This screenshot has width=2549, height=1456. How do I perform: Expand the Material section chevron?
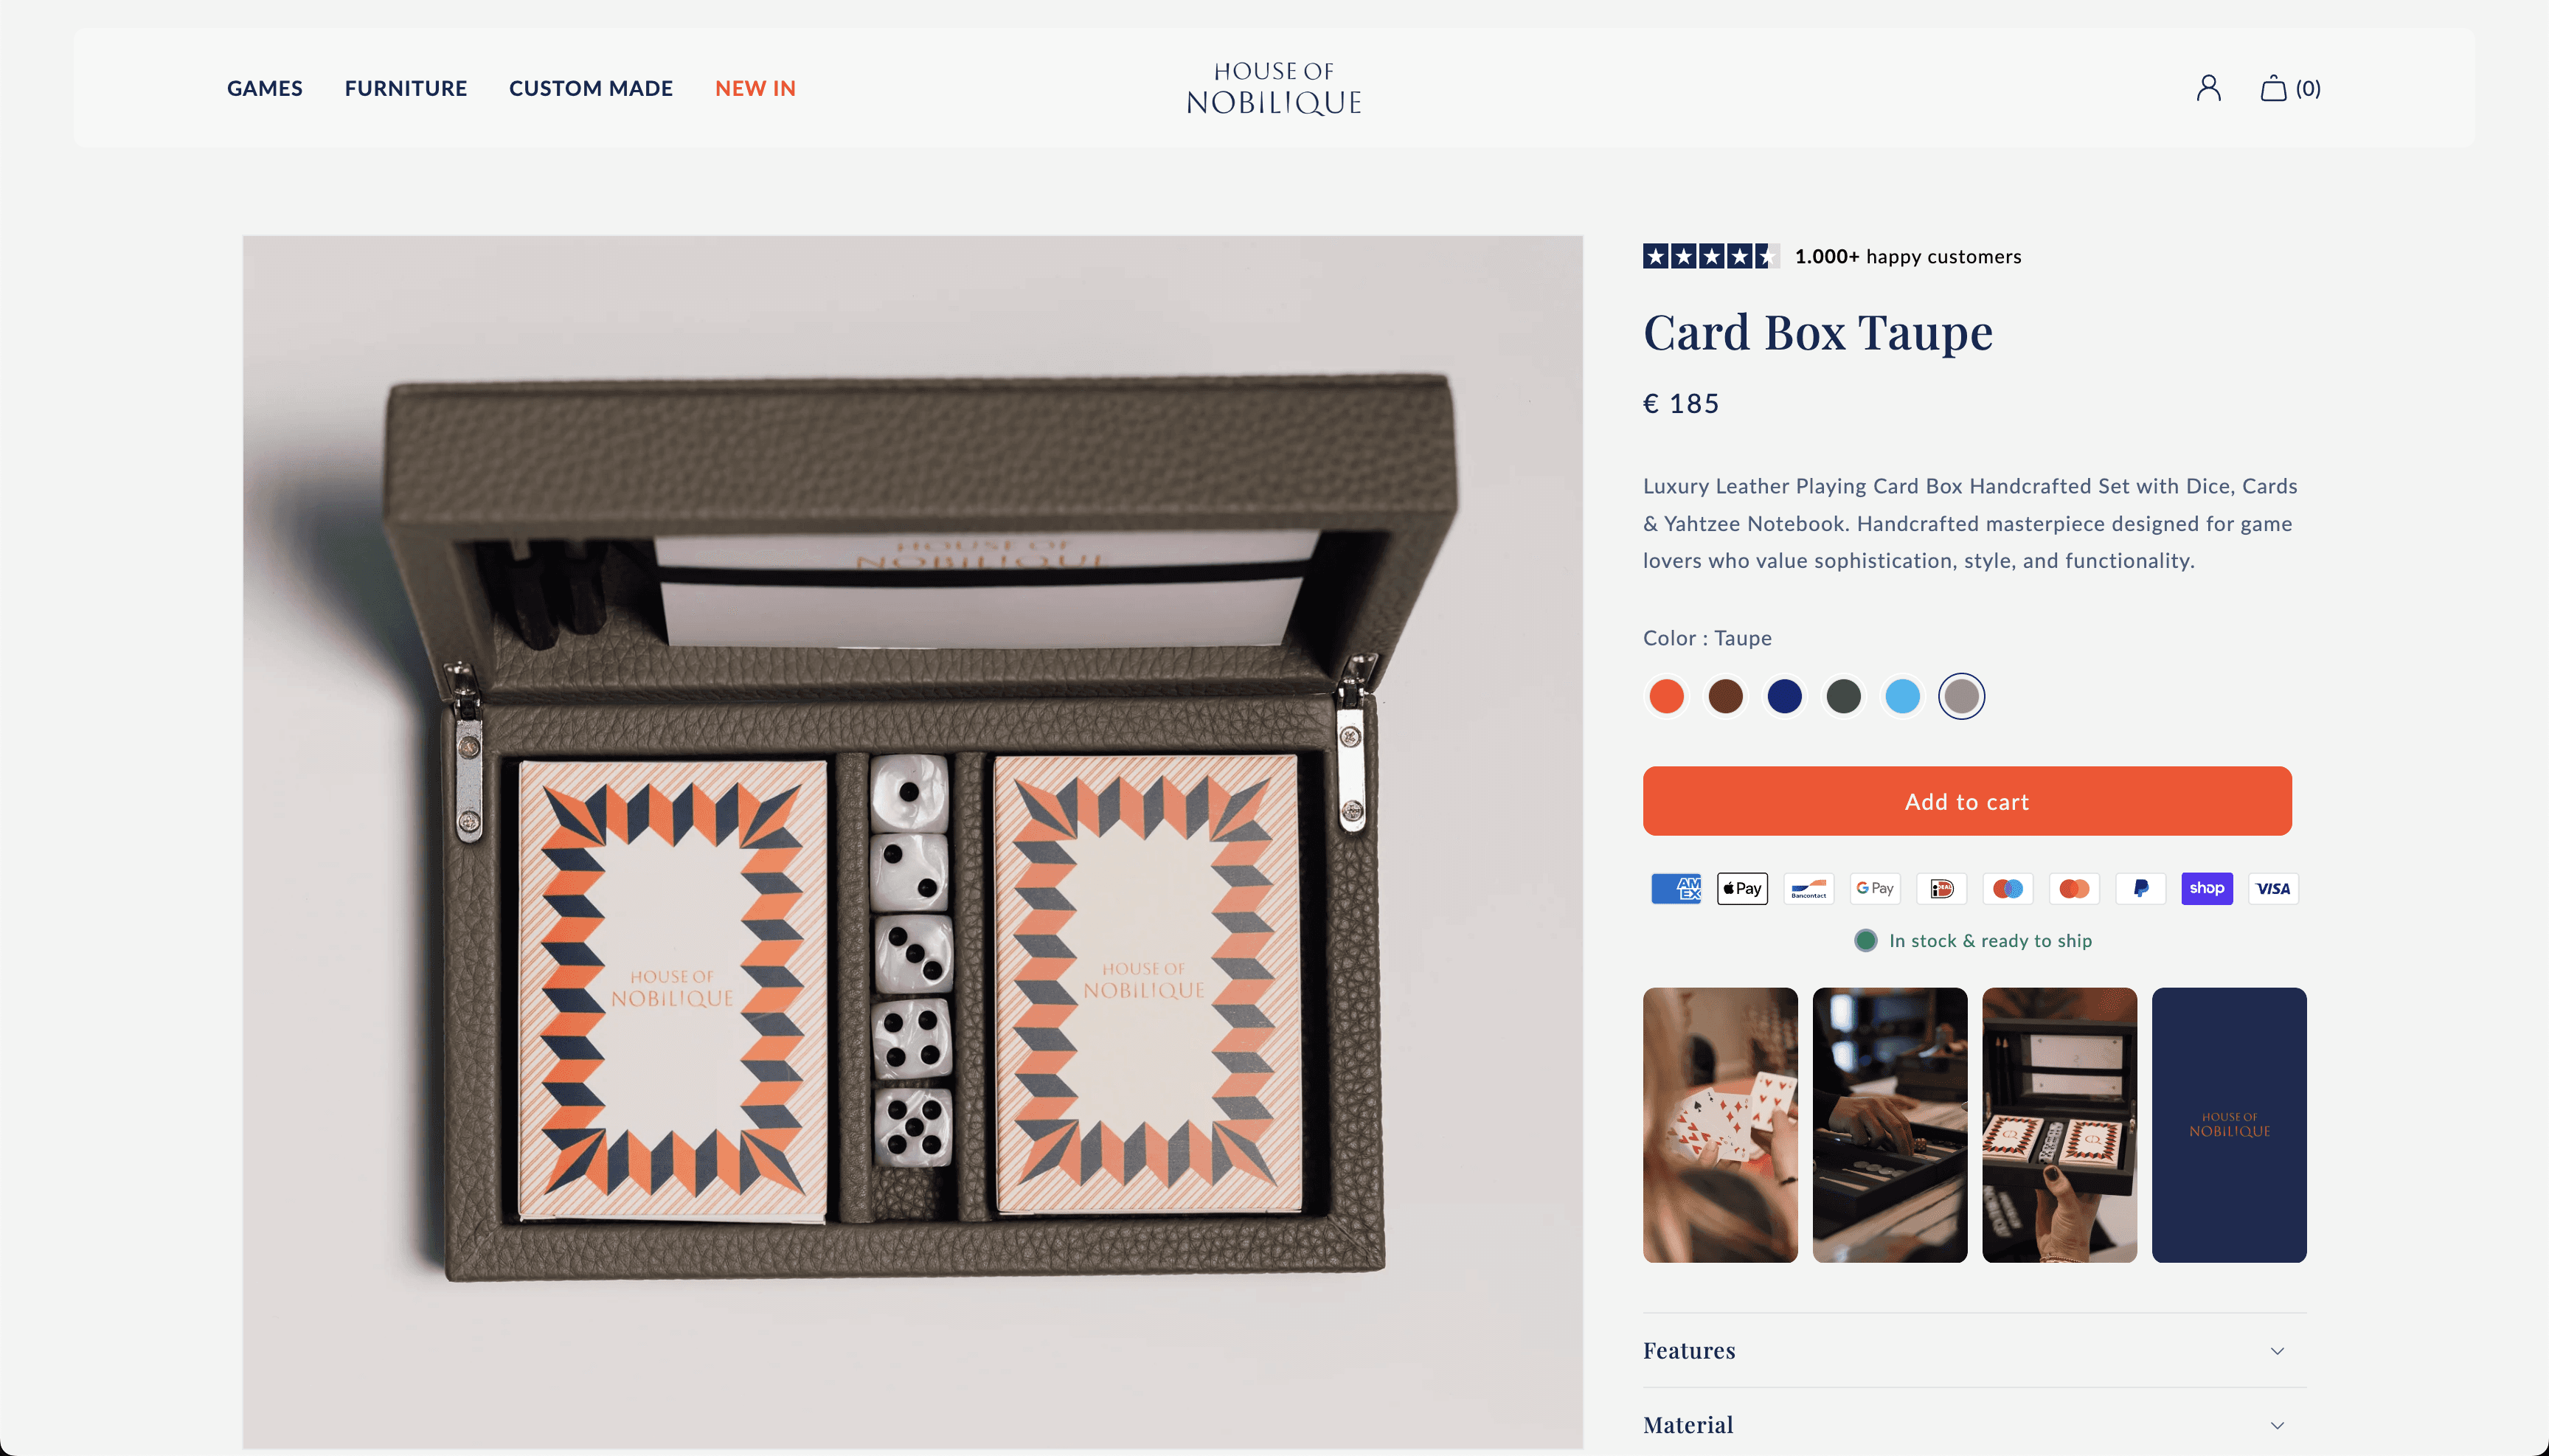tap(2277, 1425)
